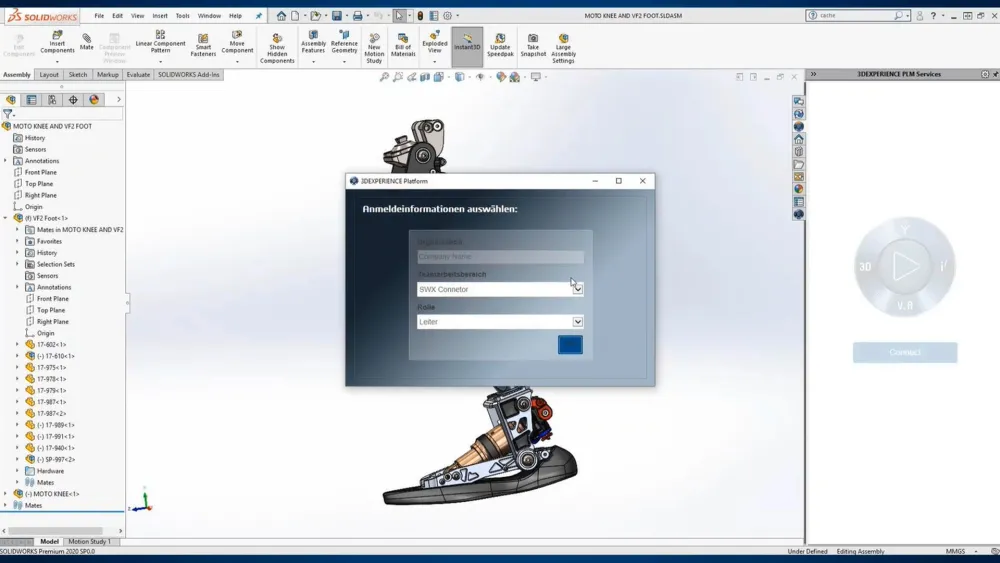The width and height of the screenshot is (1000, 563).
Task: Pin the menu bar pushpin icon
Action: 258,15
